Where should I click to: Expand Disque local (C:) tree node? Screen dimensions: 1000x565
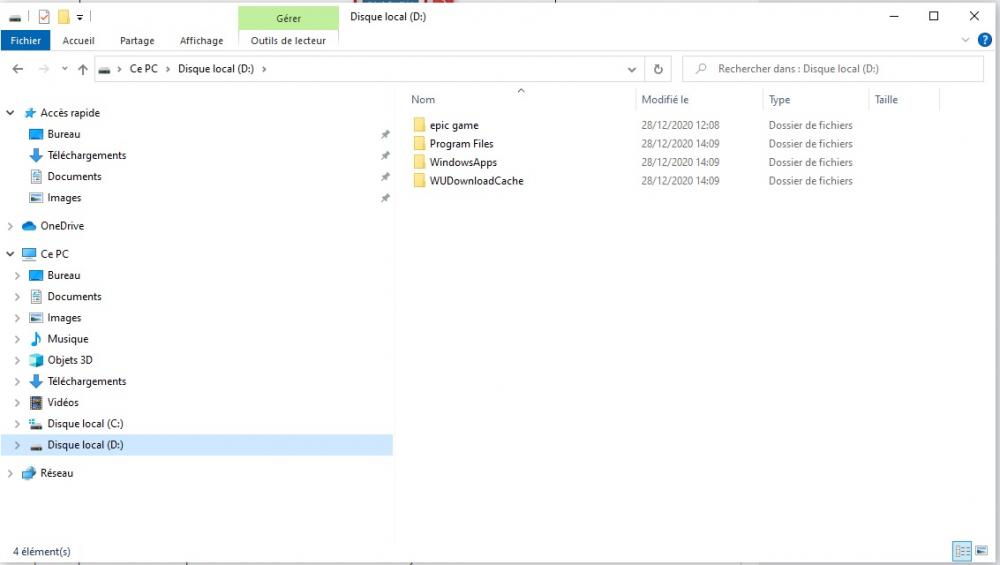(x=17, y=423)
